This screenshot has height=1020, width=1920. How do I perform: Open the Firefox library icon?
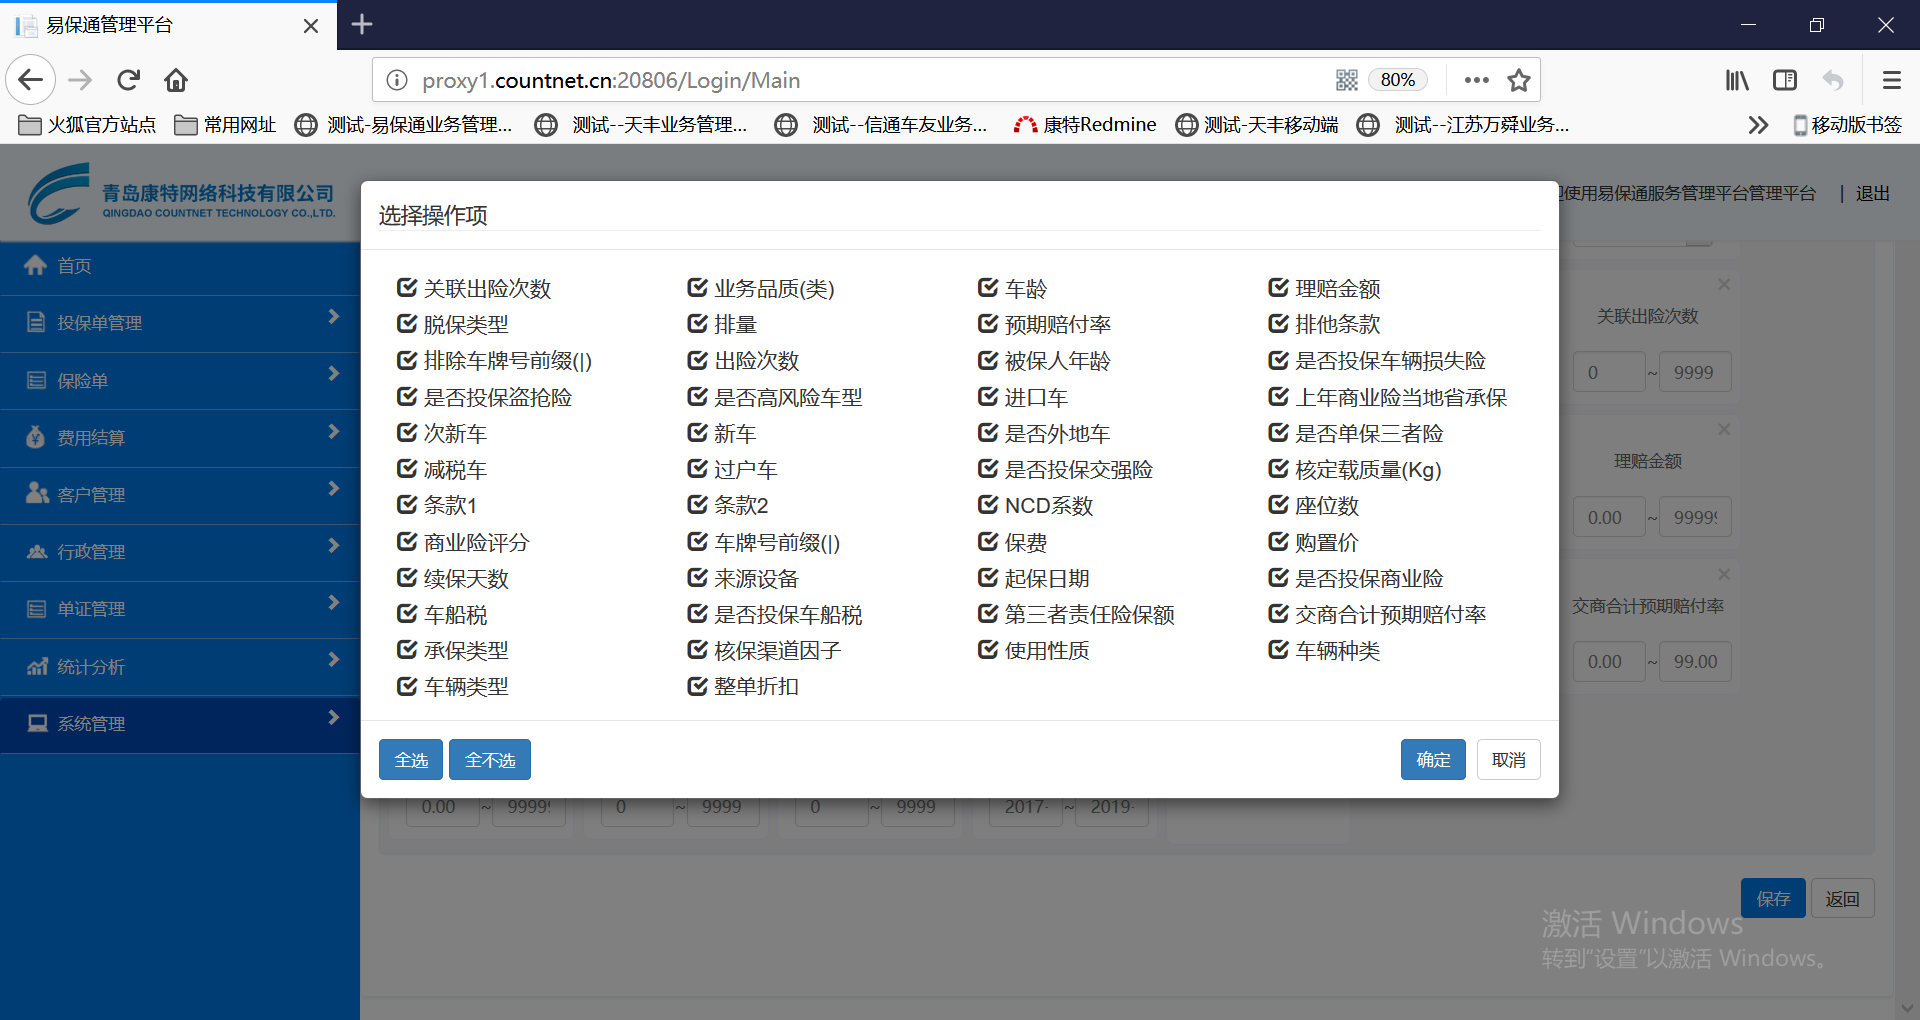[x=1737, y=80]
